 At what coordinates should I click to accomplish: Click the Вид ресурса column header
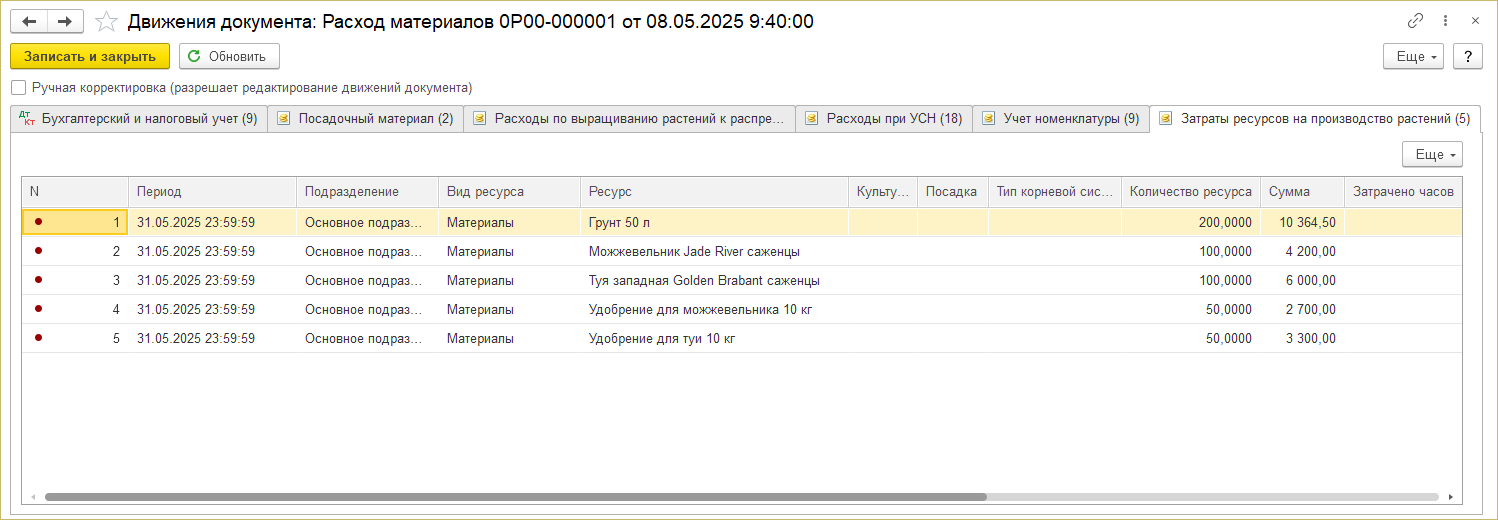[x=509, y=191]
